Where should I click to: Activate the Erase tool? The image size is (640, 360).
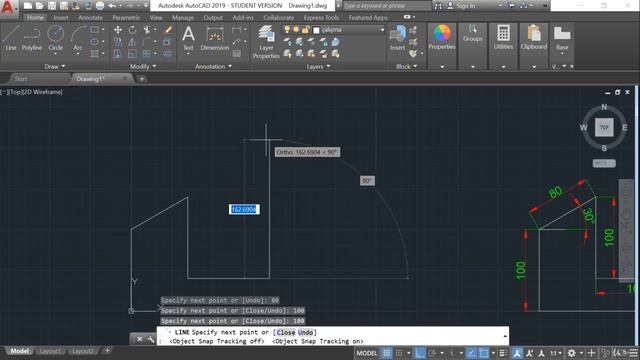pos(168,30)
